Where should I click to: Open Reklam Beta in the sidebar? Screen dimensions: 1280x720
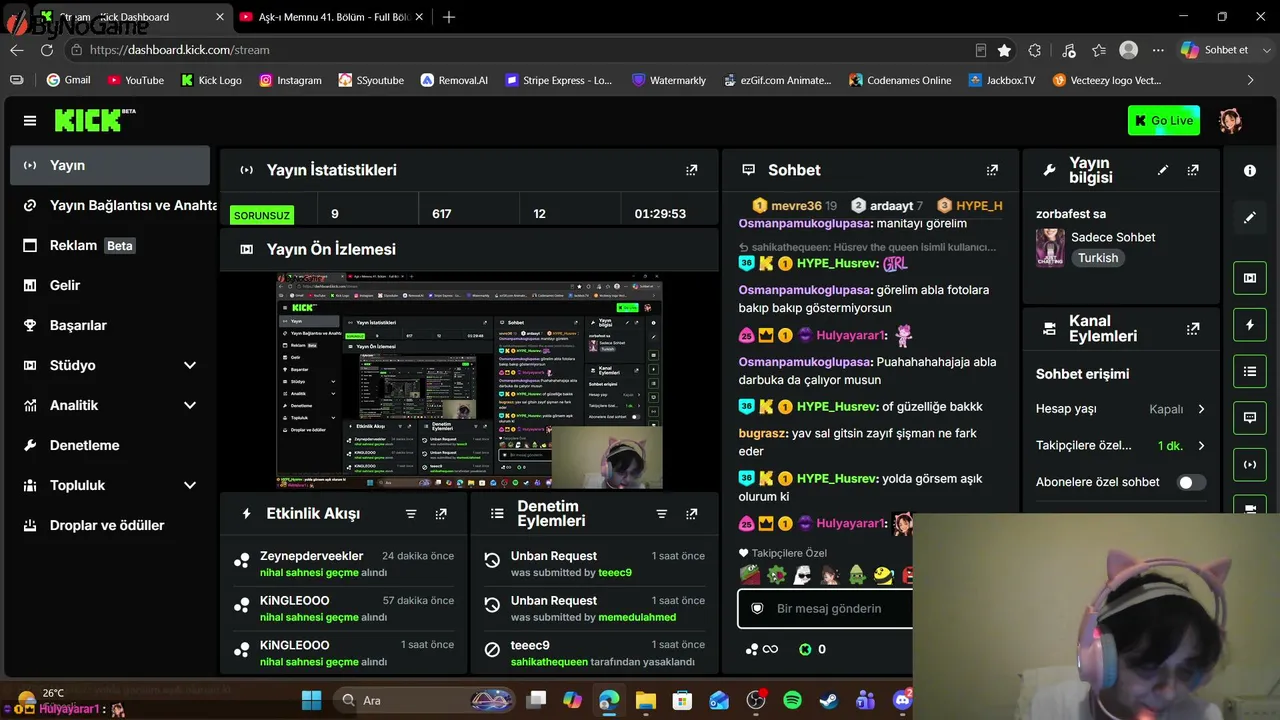coord(110,245)
